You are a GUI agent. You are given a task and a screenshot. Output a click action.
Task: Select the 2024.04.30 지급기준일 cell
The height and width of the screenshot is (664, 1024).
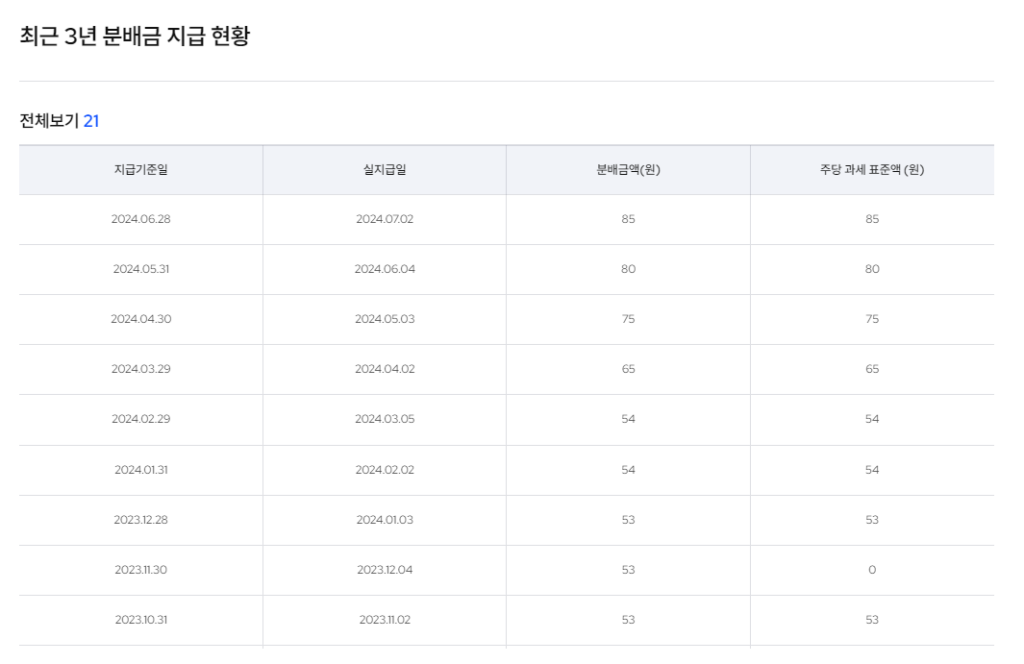click(x=141, y=319)
